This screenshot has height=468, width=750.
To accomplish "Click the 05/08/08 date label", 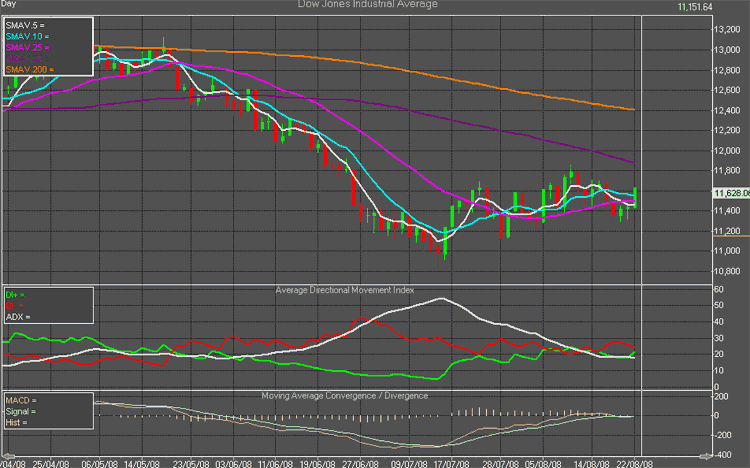I will pyautogui.click(x=543, y=464).
